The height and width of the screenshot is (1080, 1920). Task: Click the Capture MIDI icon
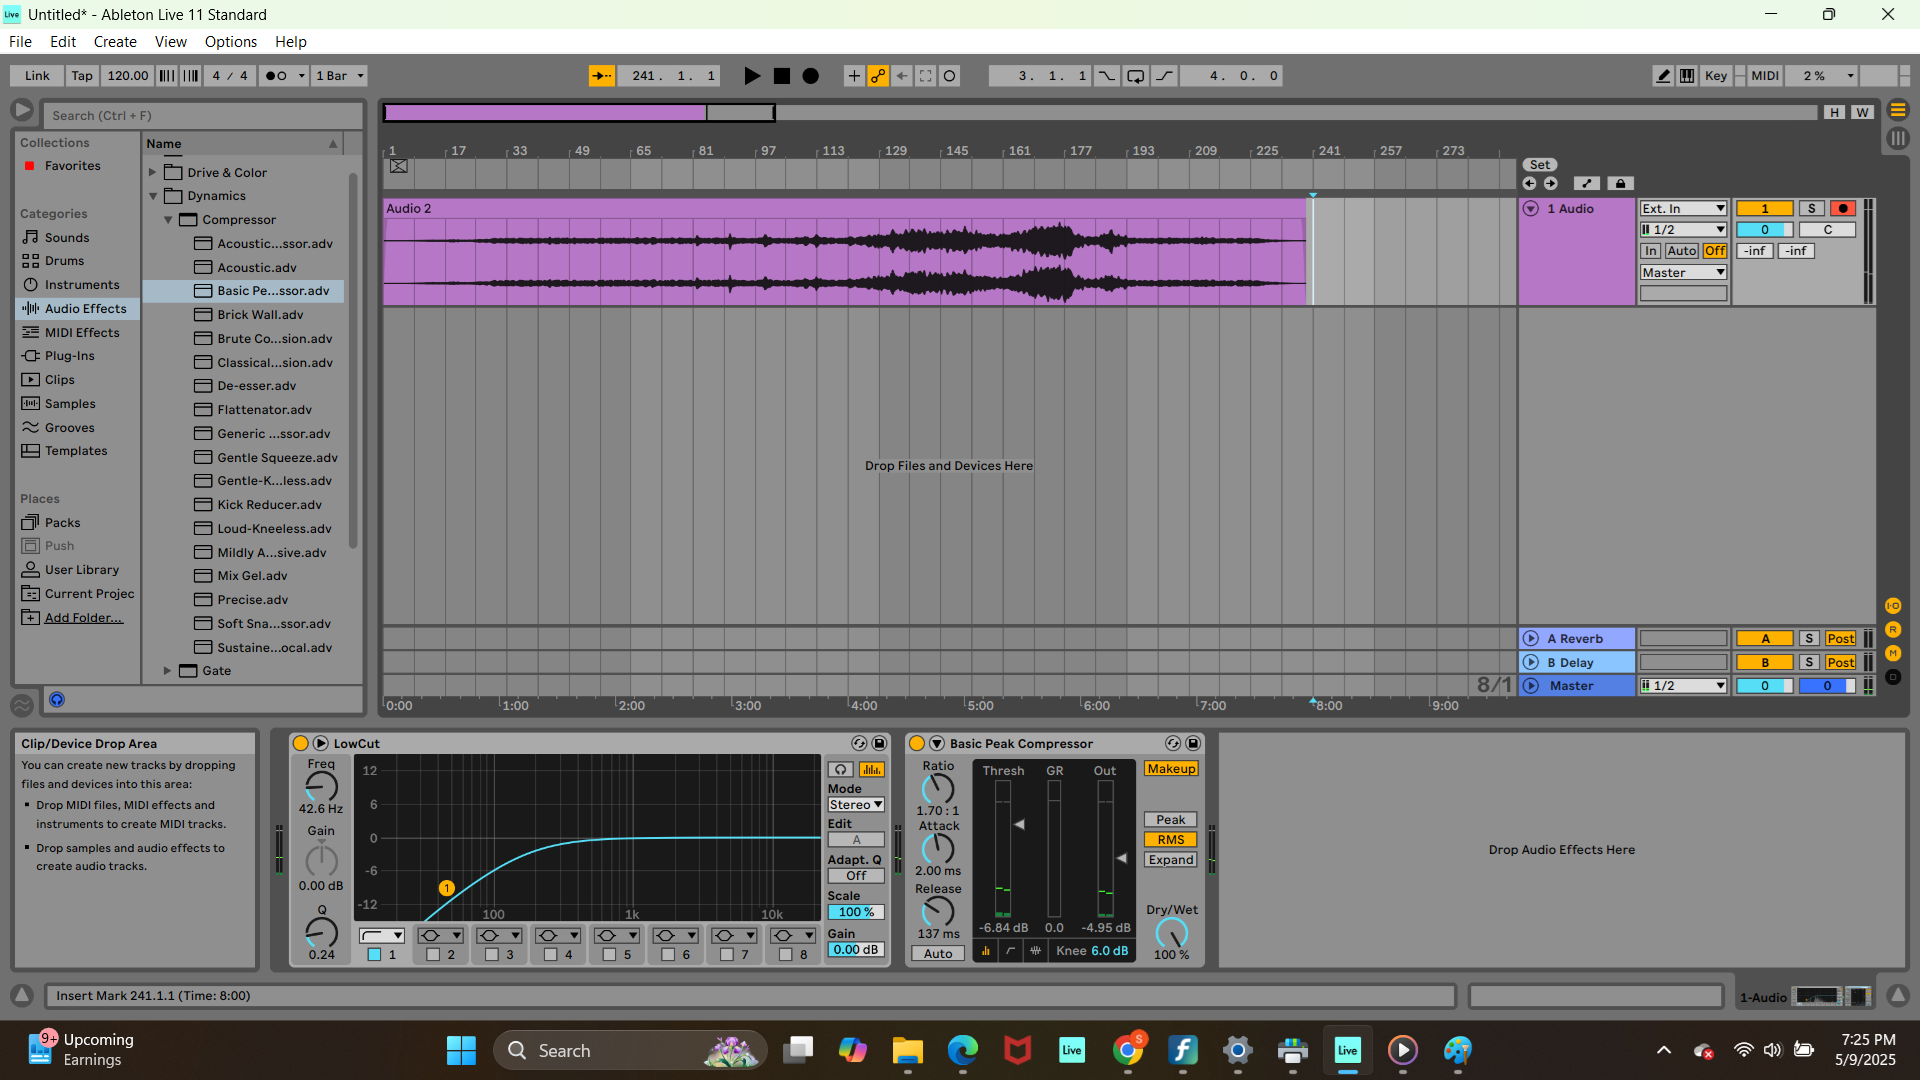click(926, 76)
